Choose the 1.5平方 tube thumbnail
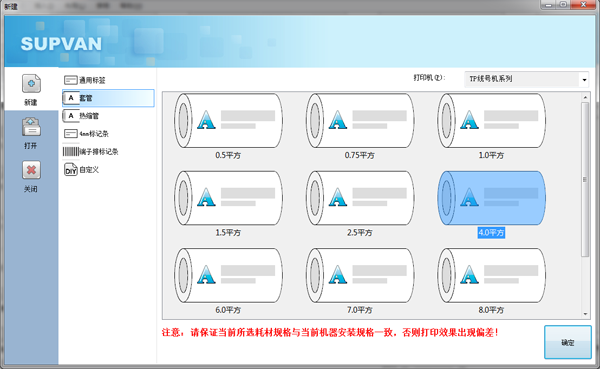Screen dimensions: 600x369 click(228, 198)
